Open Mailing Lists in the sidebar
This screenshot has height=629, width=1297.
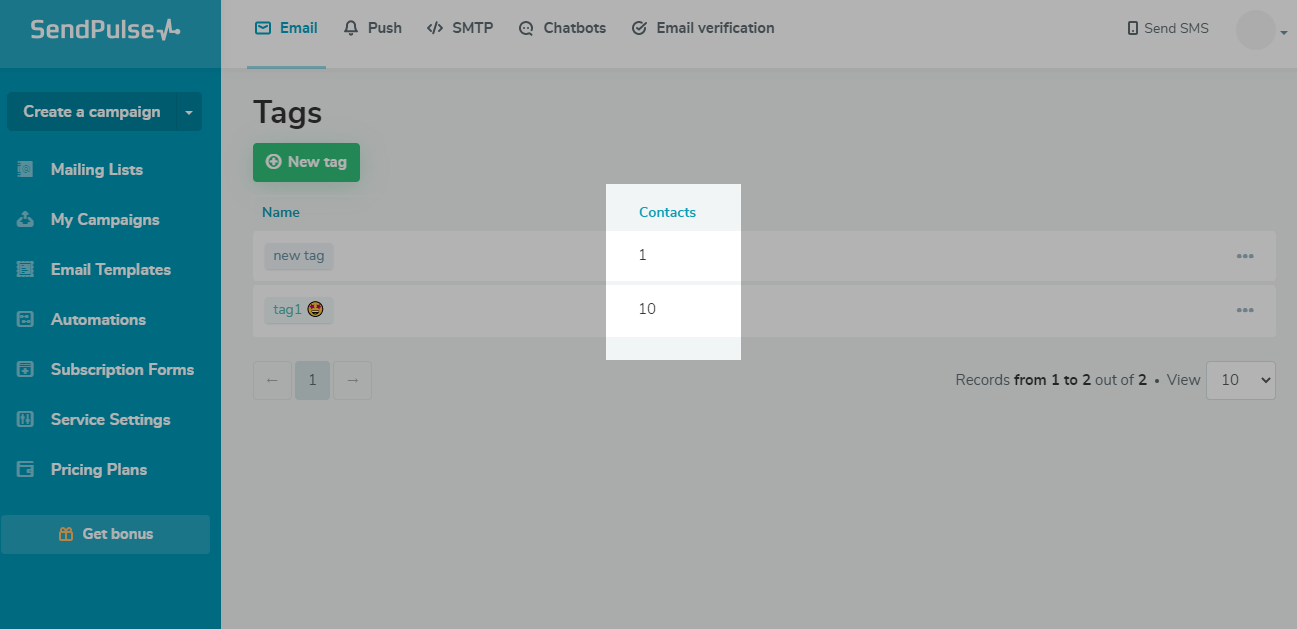tap(96, 170)
